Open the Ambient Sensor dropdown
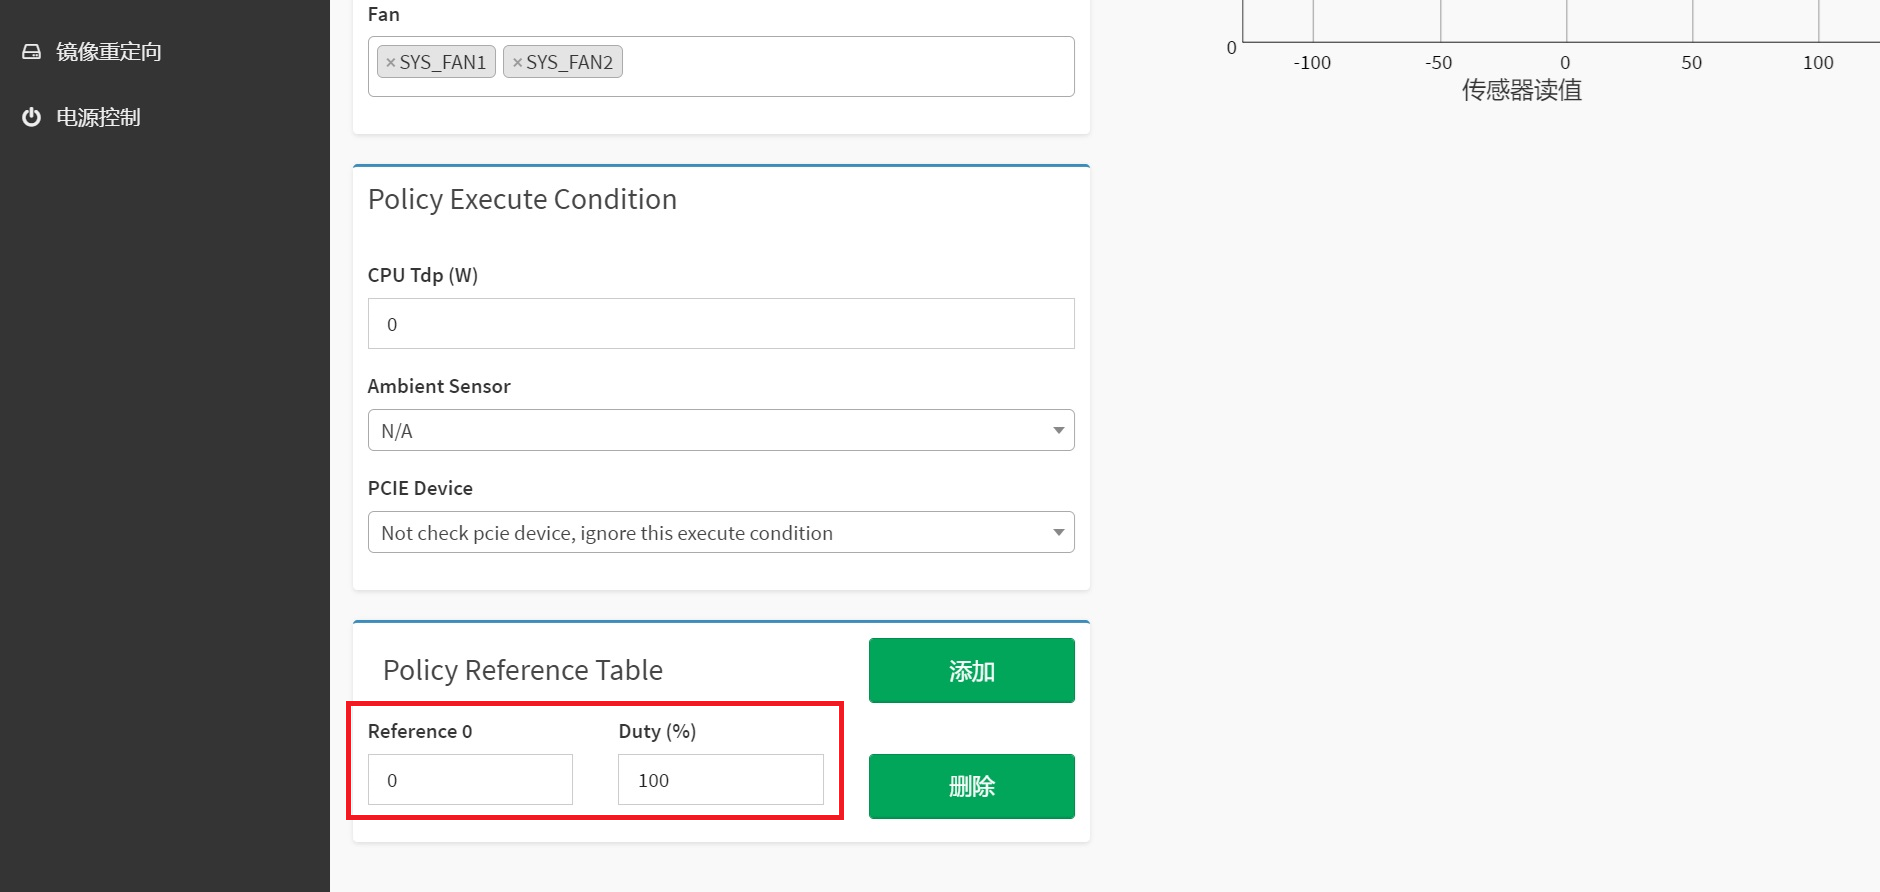This screenshot has width=1880, height=892. coord(721,430)
